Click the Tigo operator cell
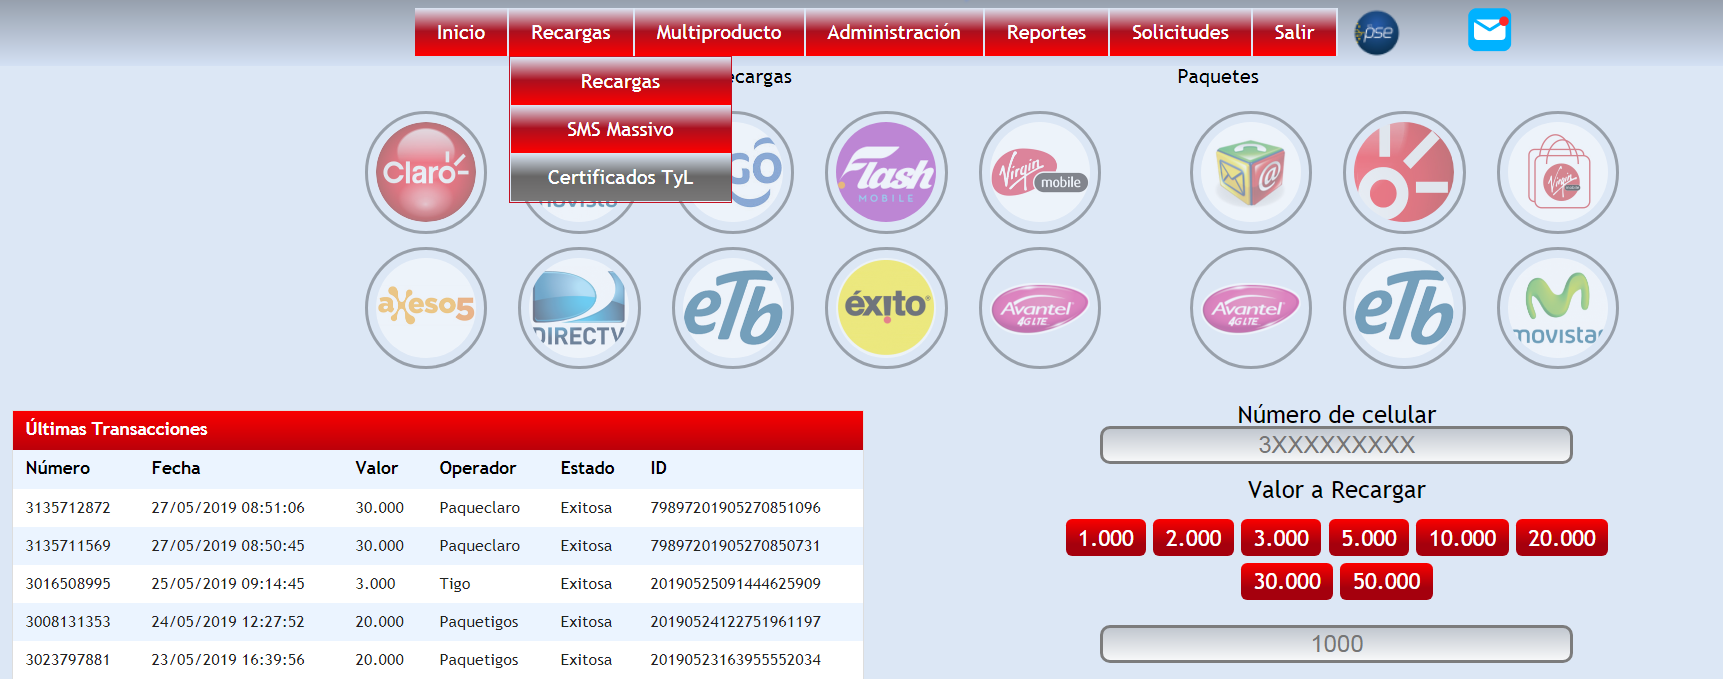Image resolution: width=1723 pixels, height=679 pixels. 455,584
